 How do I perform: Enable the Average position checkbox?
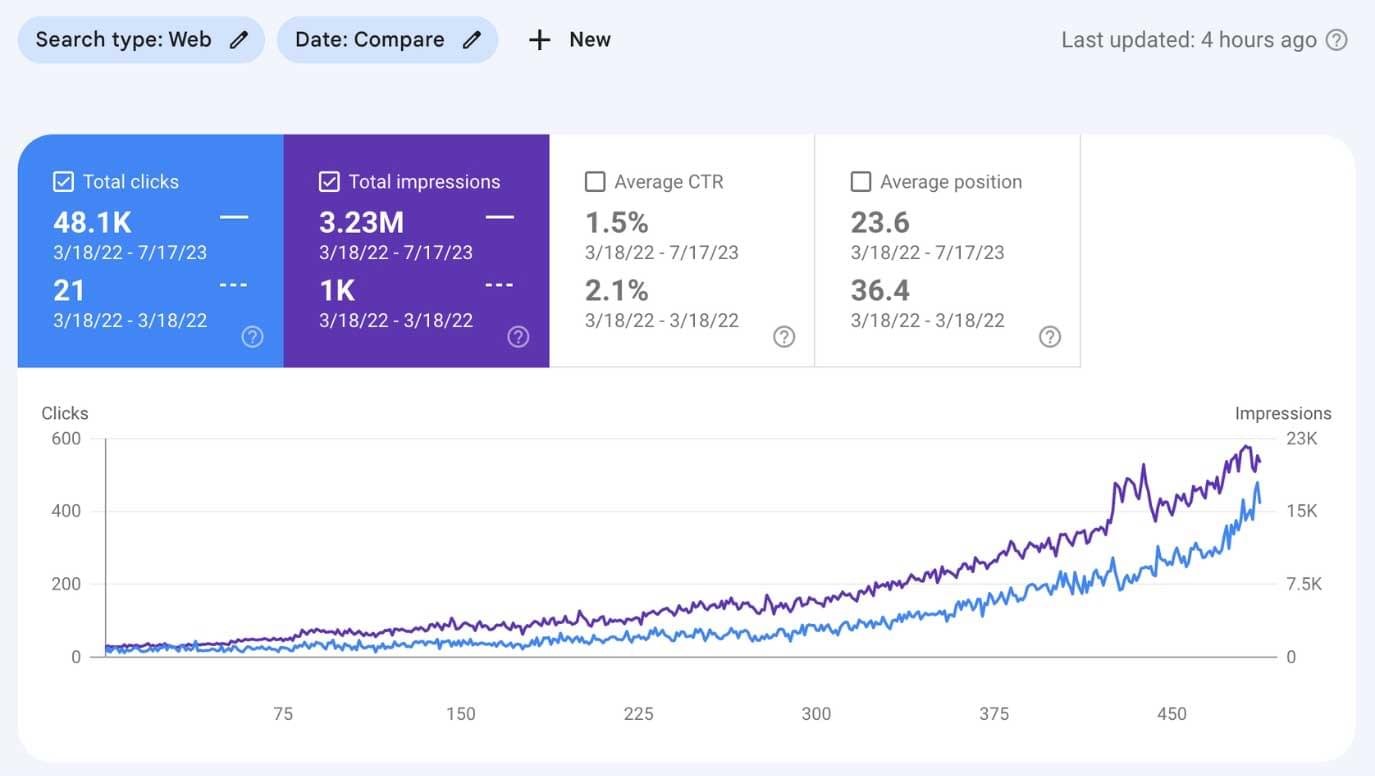tap(860, 182)
